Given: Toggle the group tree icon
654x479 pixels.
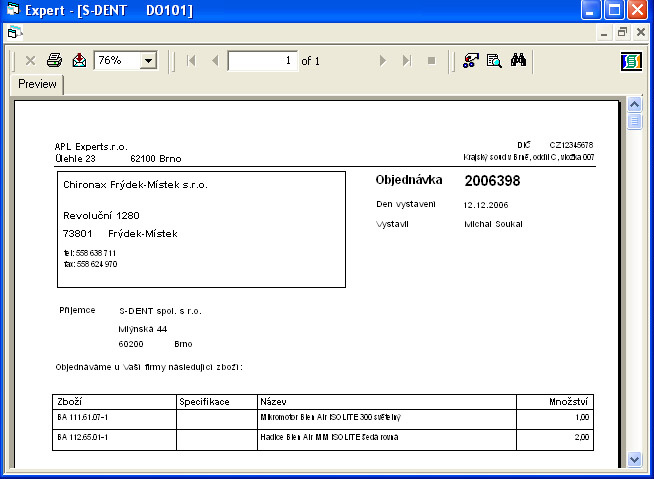Looking at the screenshot, I should [x=470, y=61].
